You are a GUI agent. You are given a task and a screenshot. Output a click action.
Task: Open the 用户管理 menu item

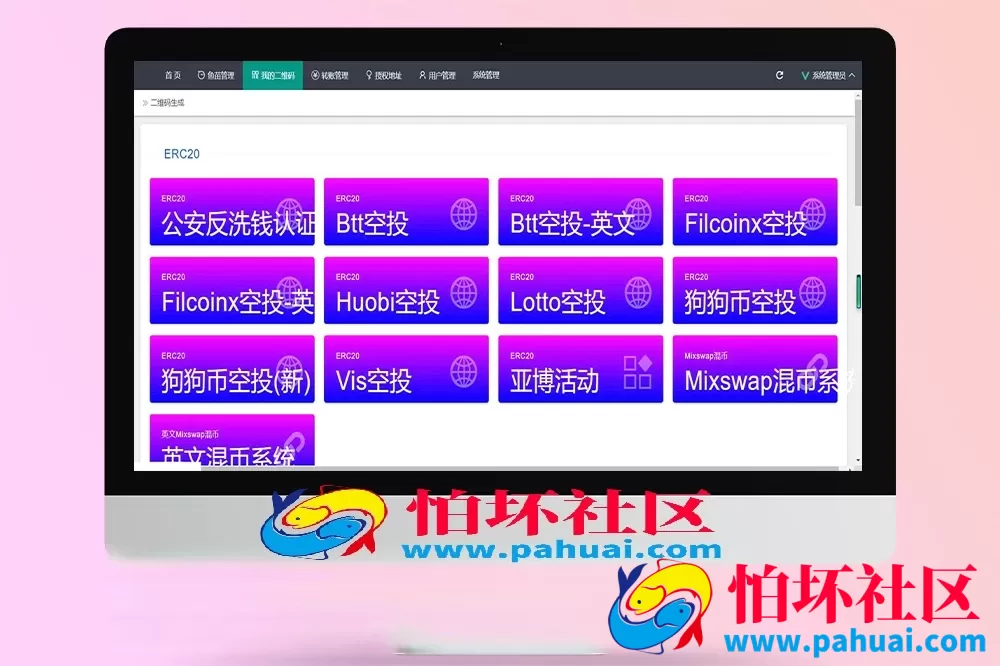pos(437,75)
